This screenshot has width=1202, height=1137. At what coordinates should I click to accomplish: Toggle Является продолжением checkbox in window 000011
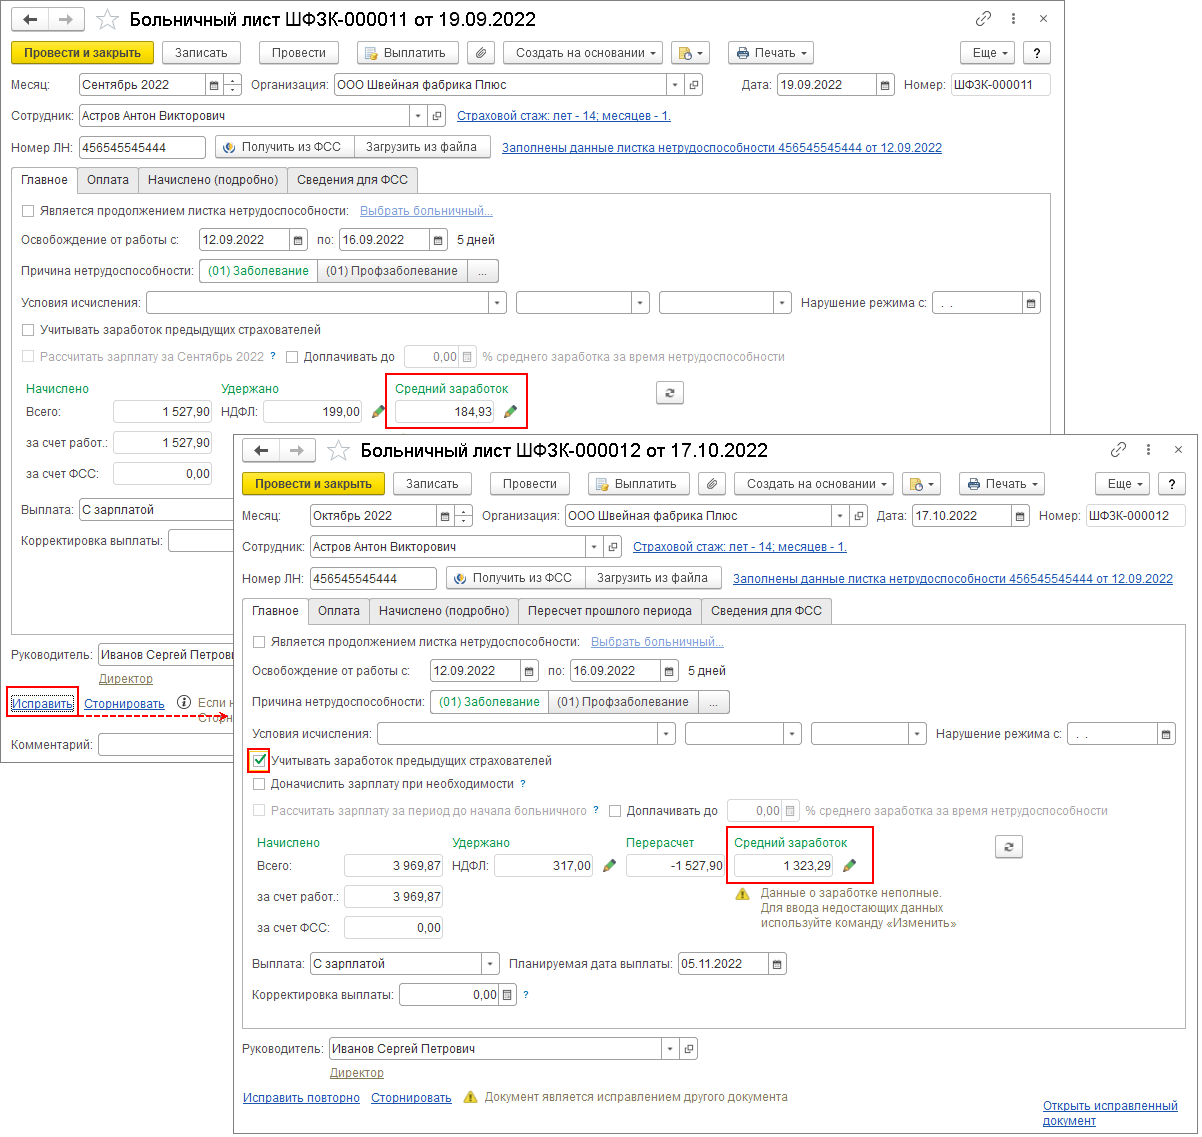tap(28, 211)
